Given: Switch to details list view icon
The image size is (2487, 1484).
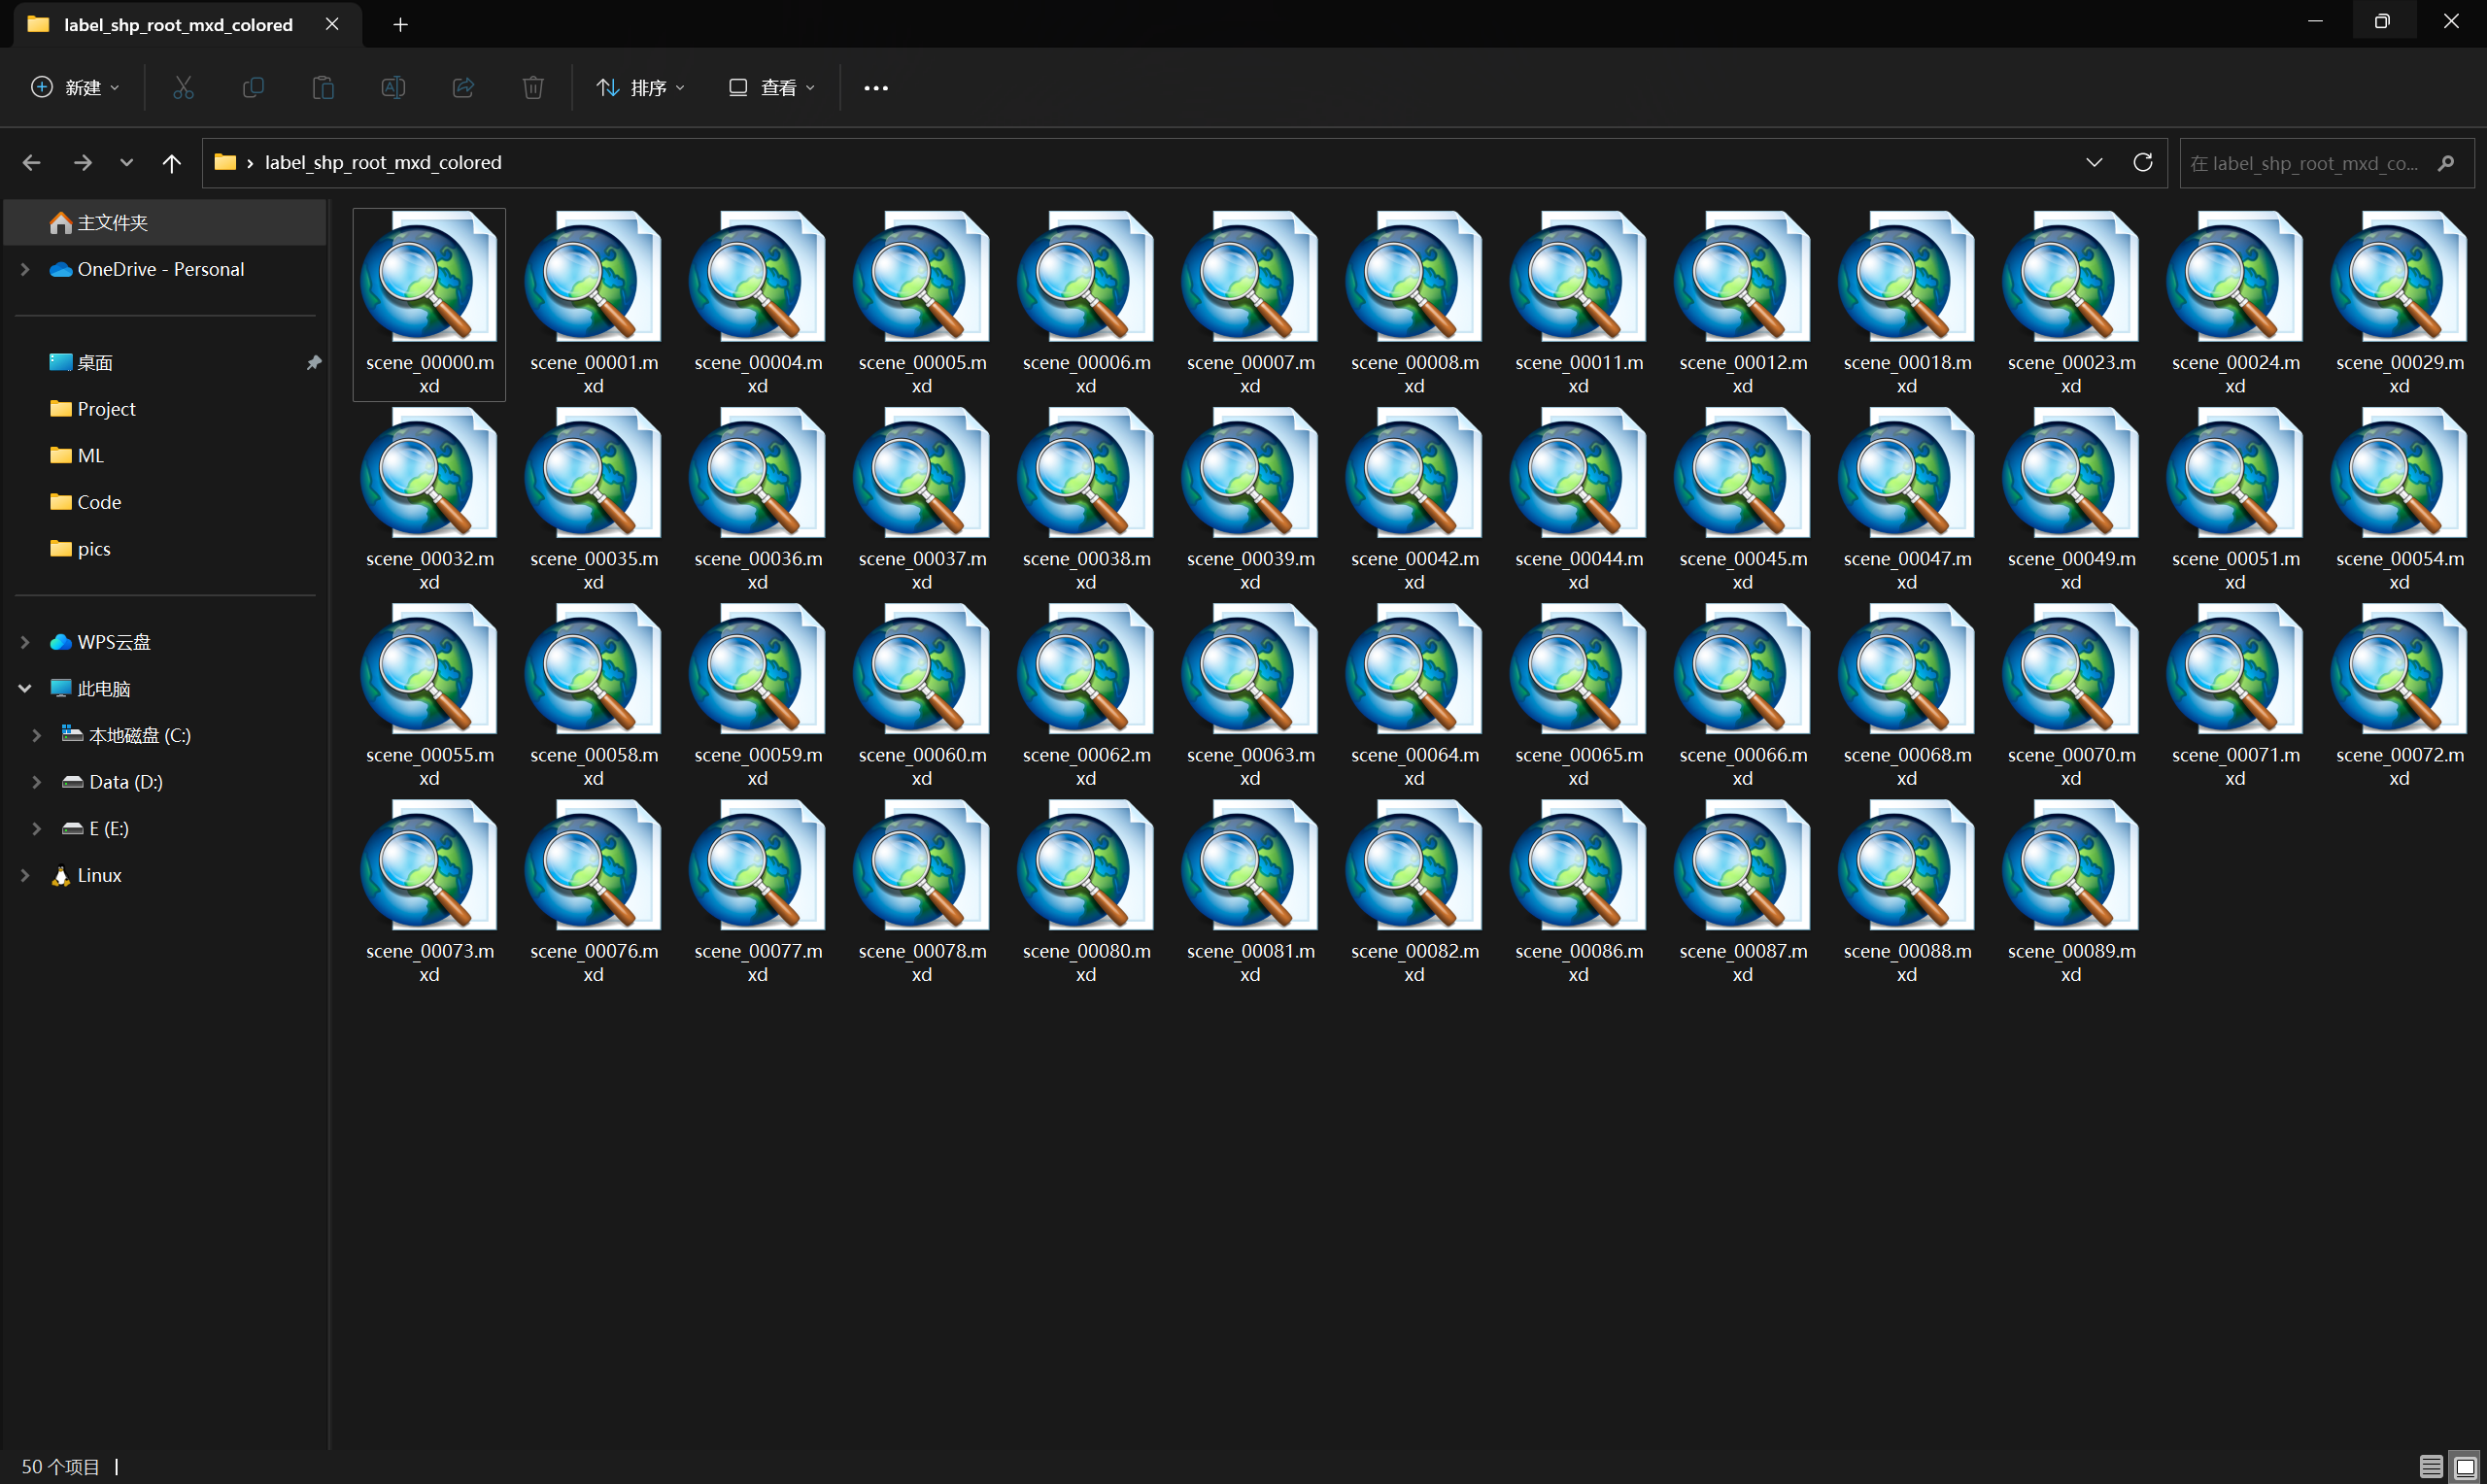Looking at the screenshot, I should [x=2431, y=1466].
